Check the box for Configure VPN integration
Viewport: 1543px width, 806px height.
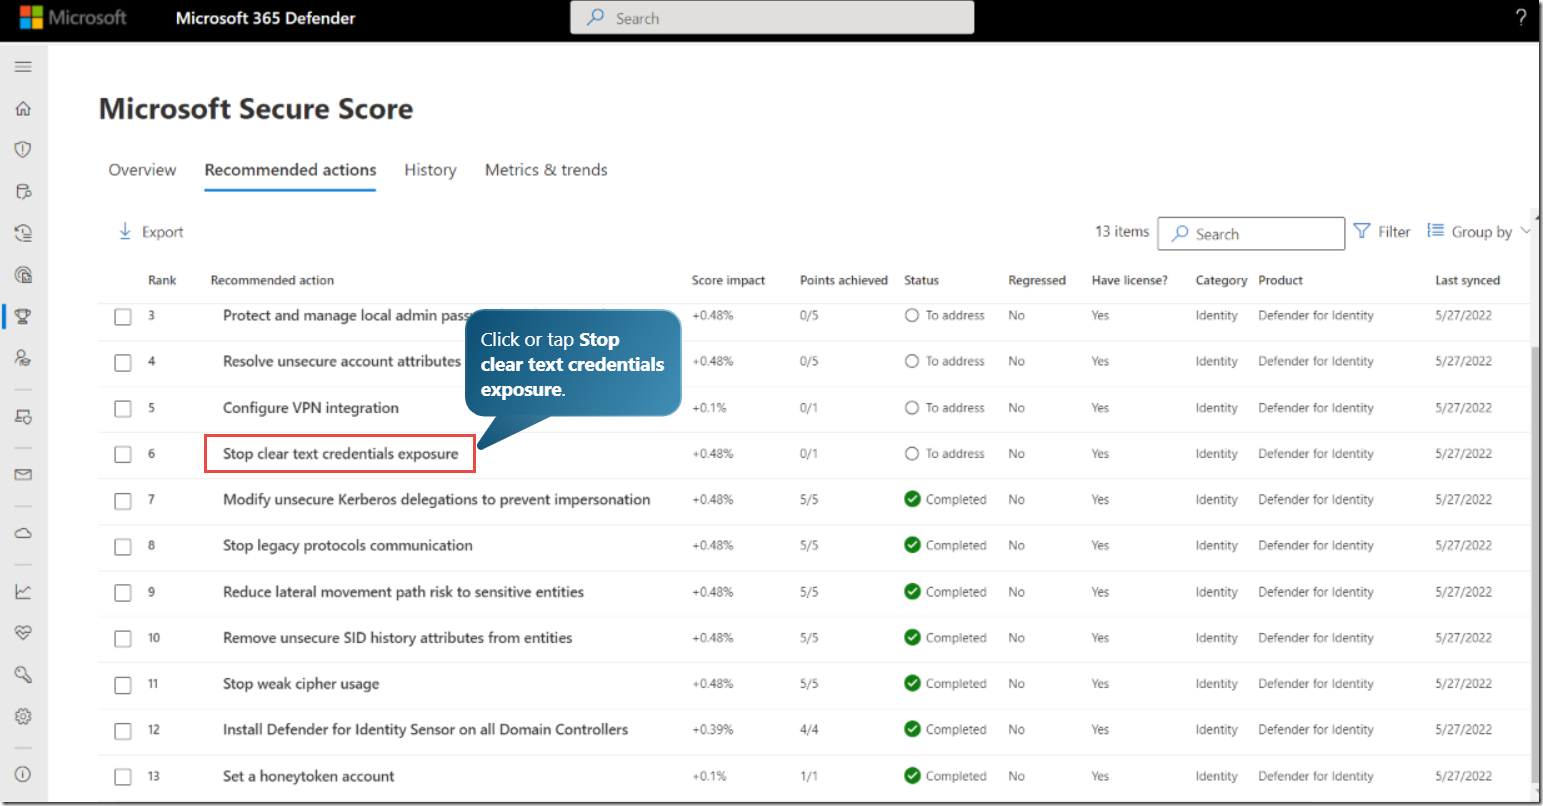point(123,409)
